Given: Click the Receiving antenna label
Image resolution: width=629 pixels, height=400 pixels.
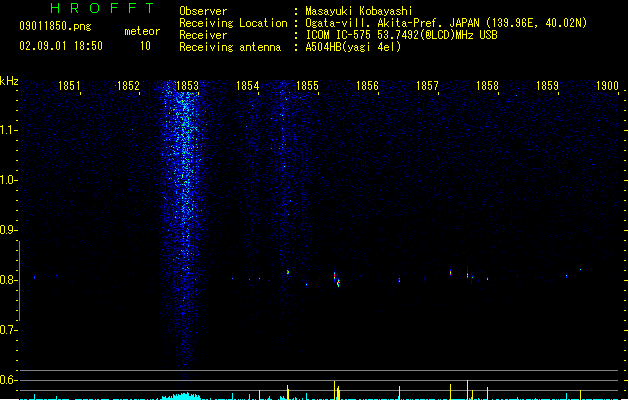Looking at the screenshot, I should [230, 47].
